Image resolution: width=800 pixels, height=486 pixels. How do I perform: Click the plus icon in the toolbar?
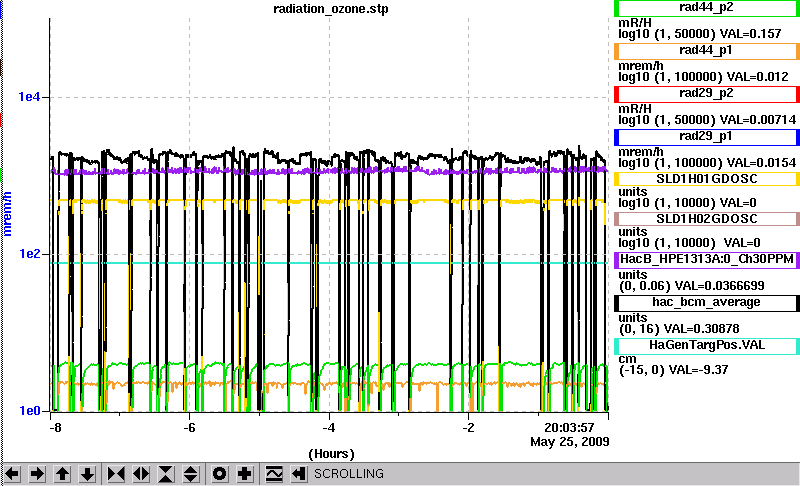click(244, 474)
